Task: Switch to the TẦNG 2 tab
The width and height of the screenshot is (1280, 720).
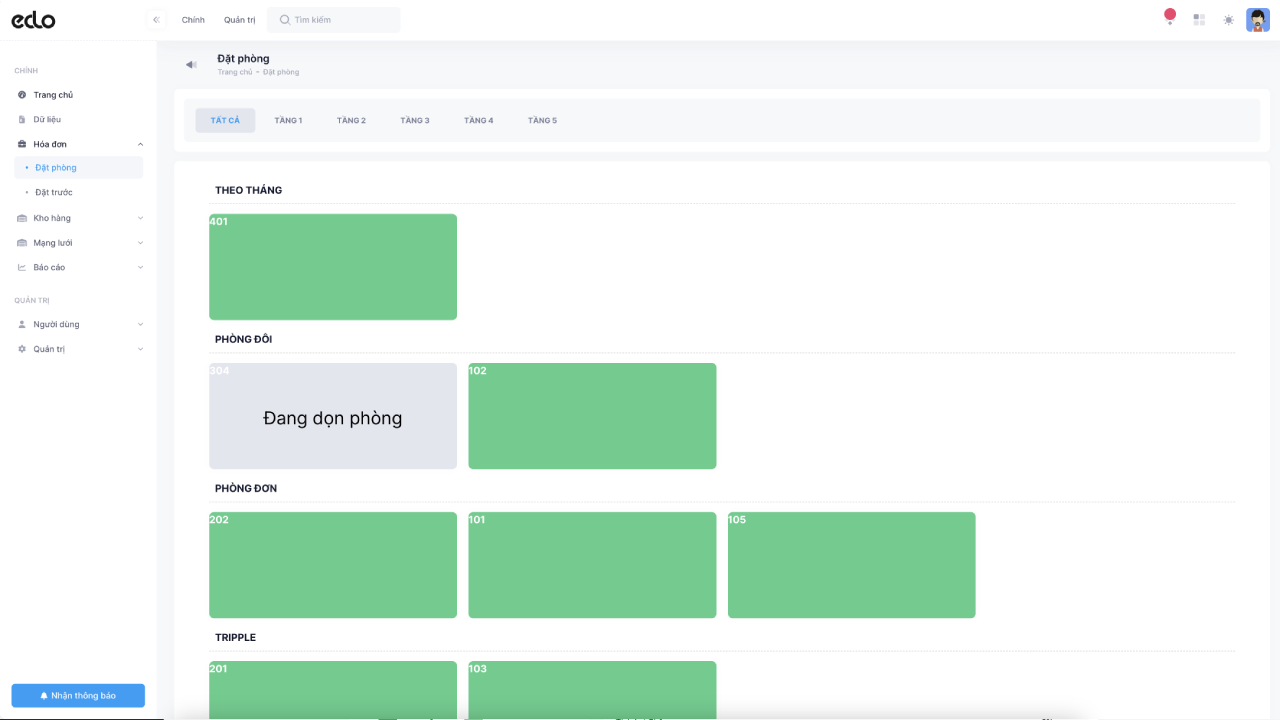Action: pos(351,120)
